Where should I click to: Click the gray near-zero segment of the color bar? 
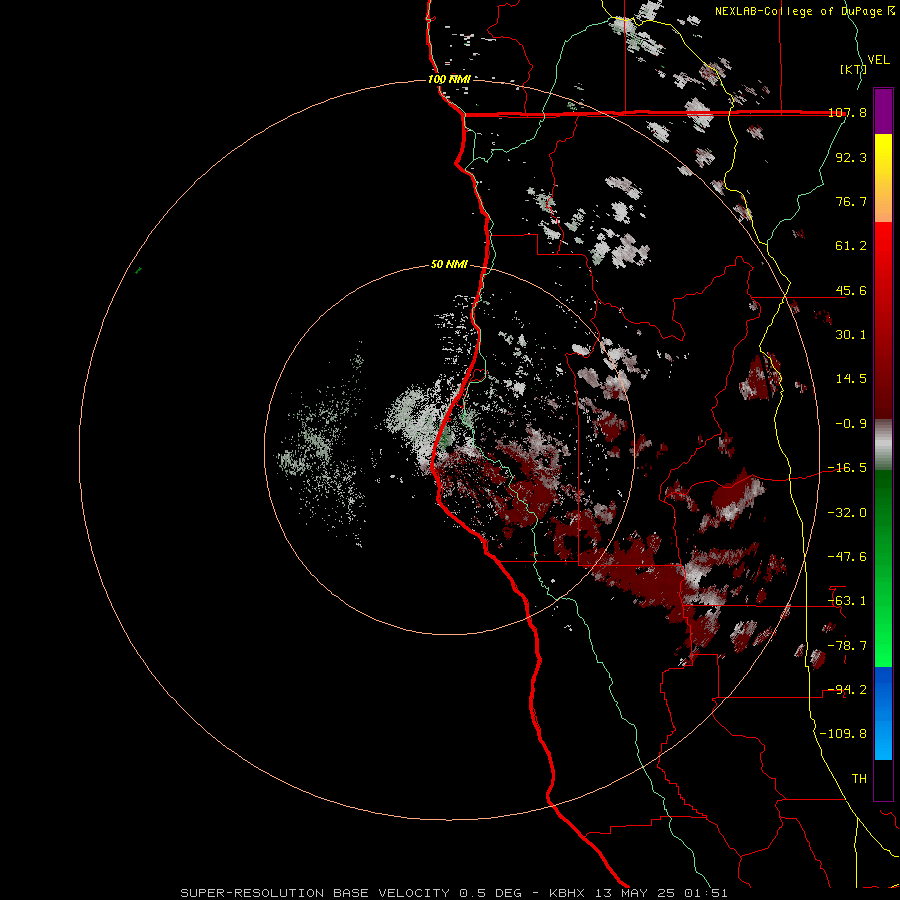pyautogui.click(x=883, y=445)
